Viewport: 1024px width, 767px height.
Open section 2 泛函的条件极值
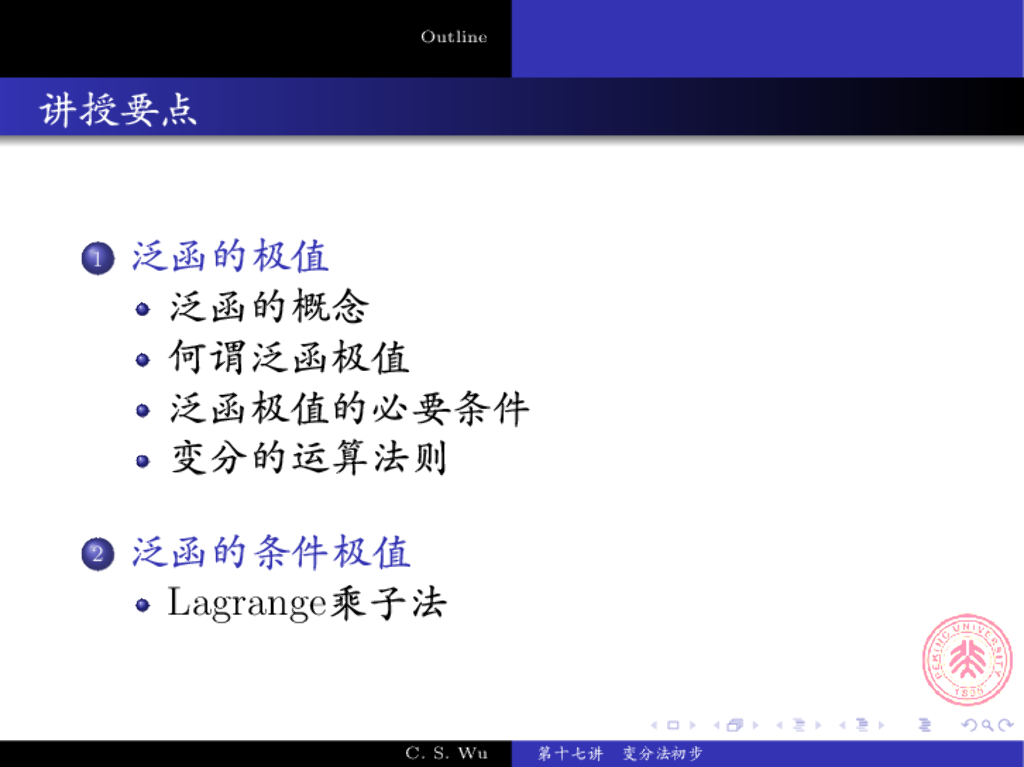click(x=271, y=552)
